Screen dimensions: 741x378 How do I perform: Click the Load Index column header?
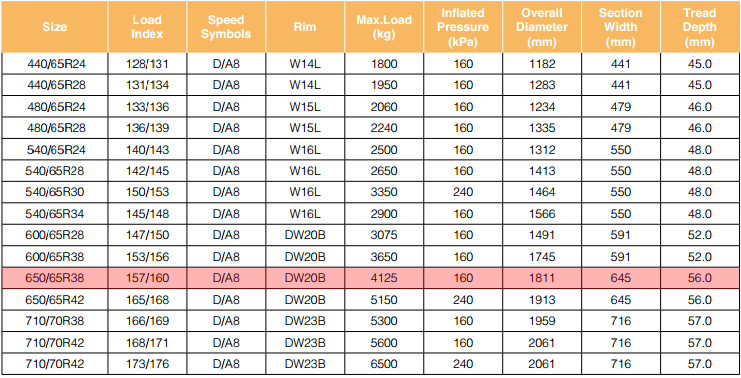pos(147,27)
